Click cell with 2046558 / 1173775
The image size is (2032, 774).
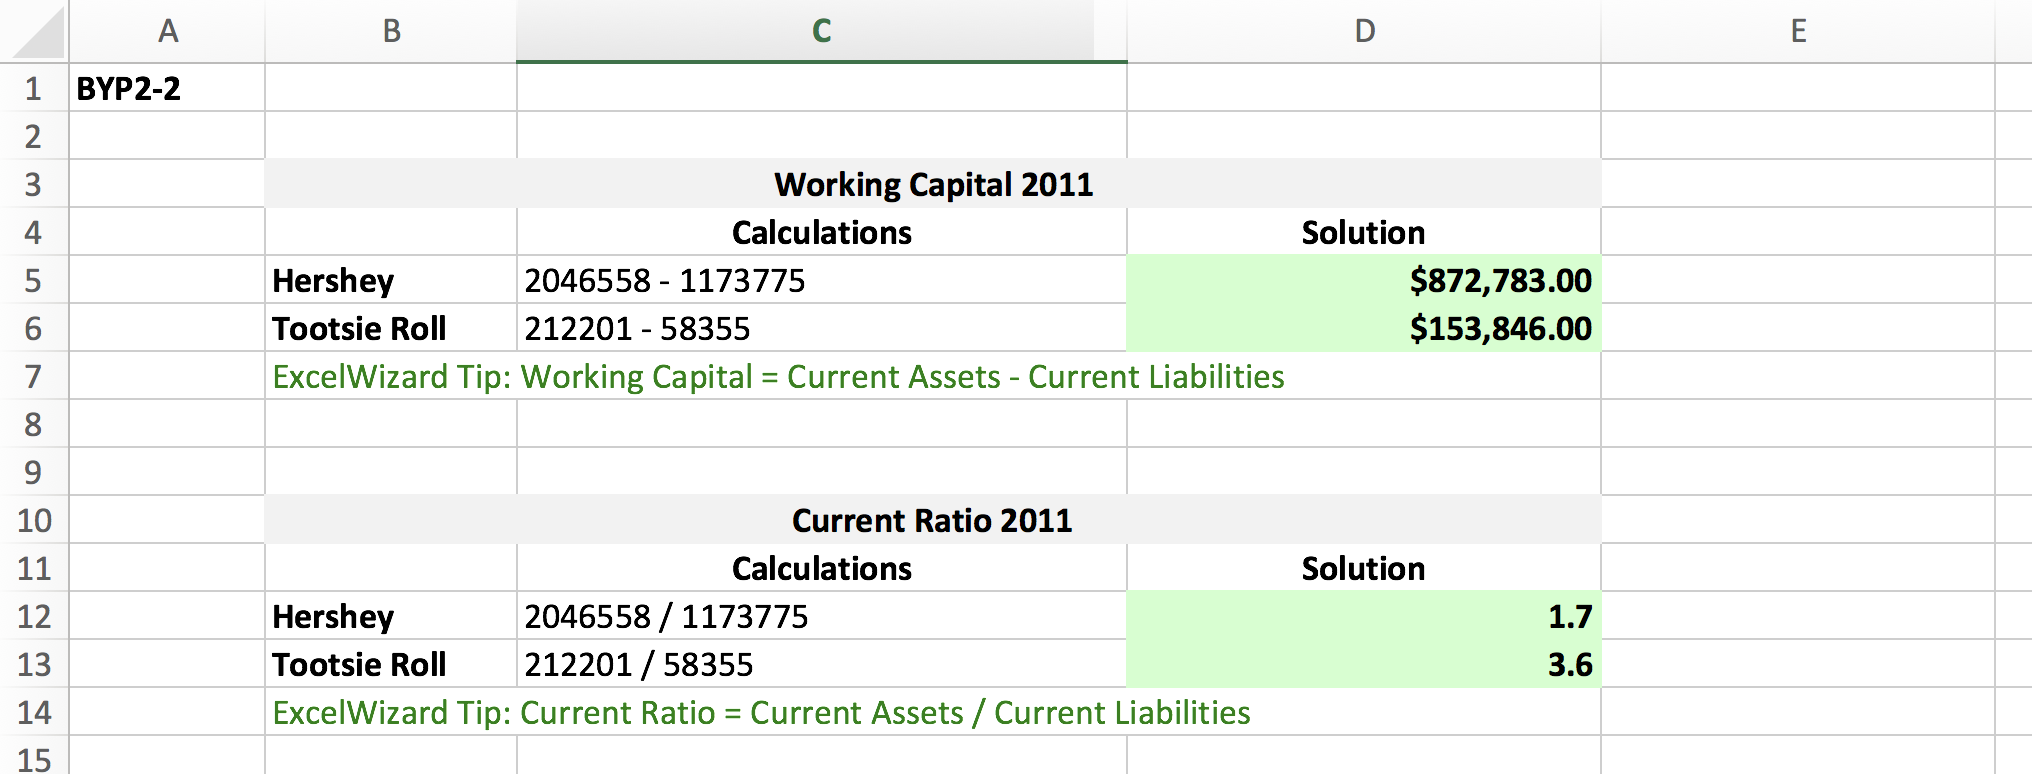point(821,616)
